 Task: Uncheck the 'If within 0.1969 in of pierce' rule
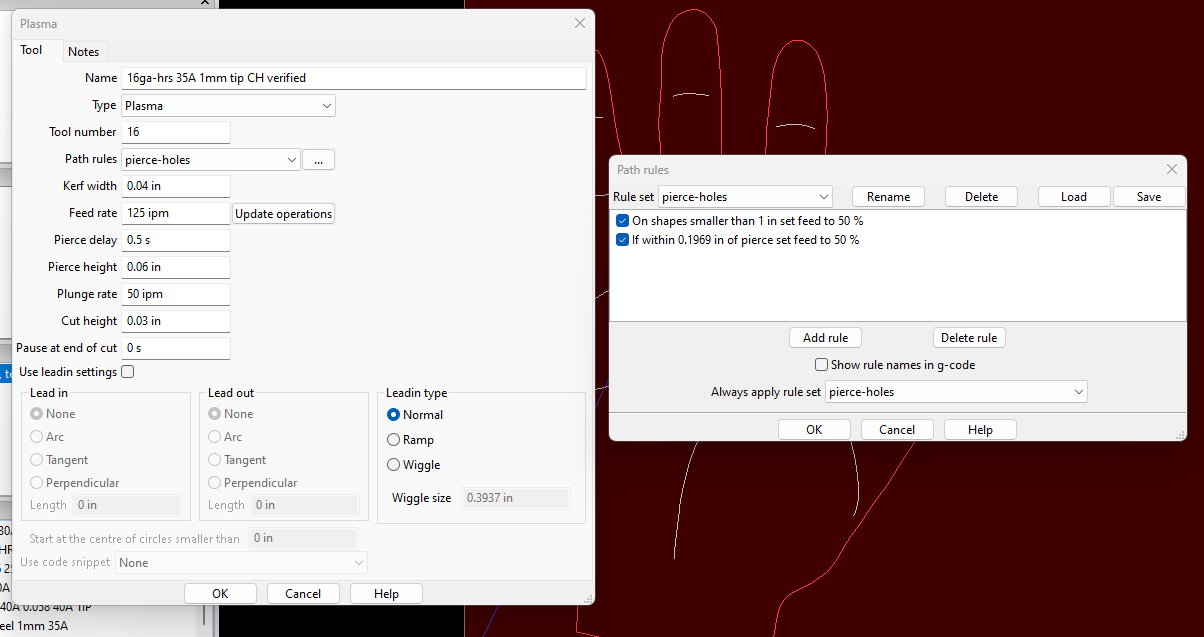point(623,240)
